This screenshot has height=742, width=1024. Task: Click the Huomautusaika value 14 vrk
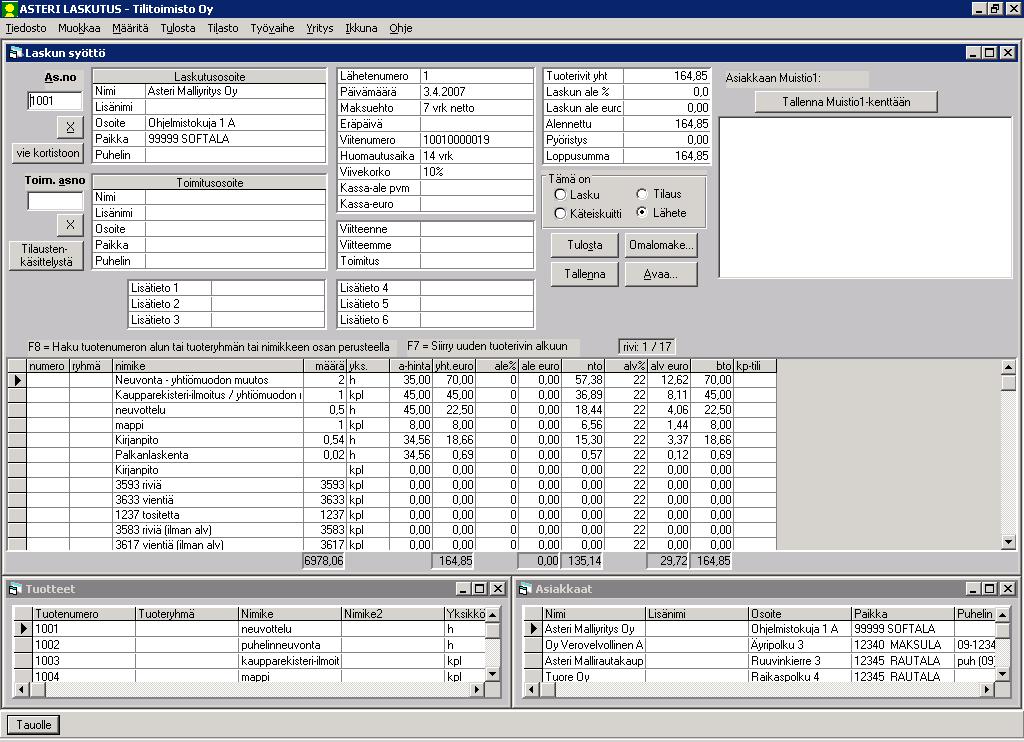(477, 156)
